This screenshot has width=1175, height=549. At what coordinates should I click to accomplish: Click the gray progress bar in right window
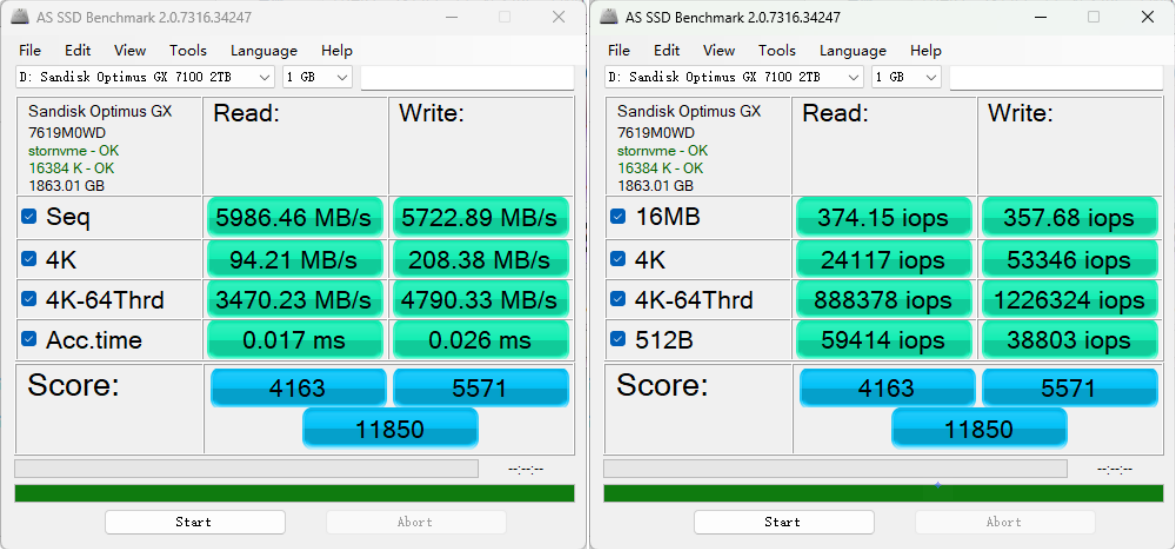point(836,469)
